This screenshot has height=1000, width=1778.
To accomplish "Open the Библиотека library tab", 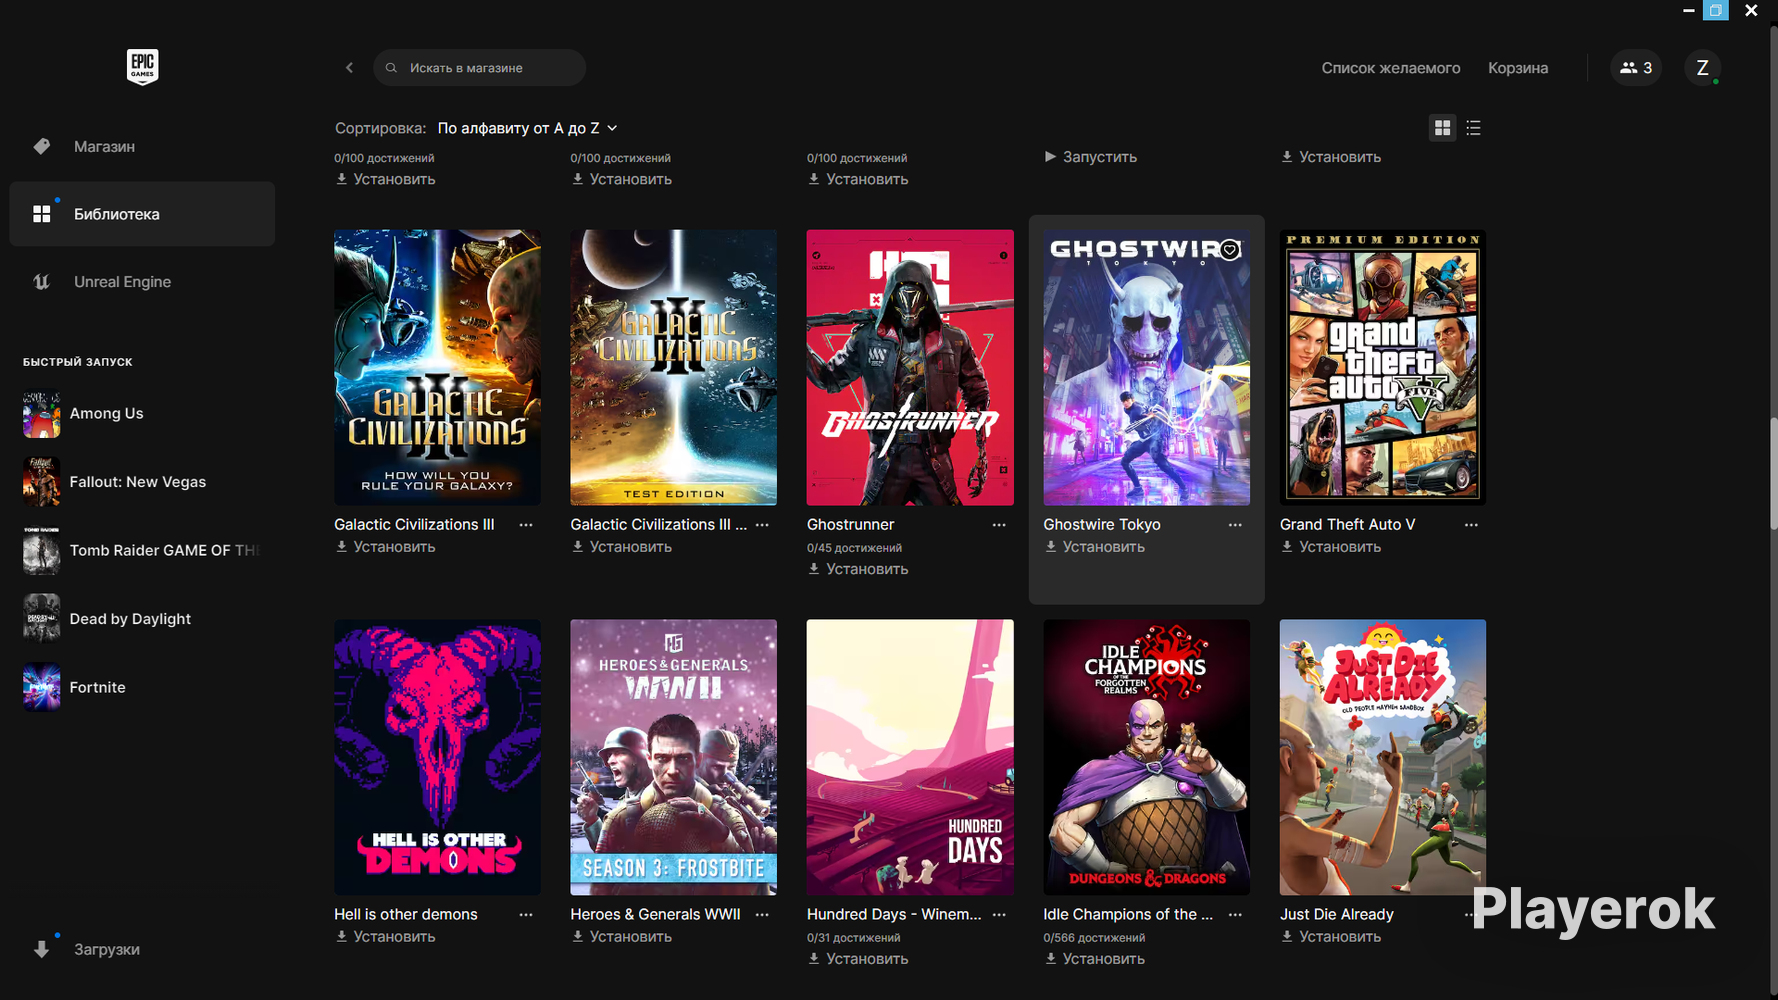I will point(142,214).
